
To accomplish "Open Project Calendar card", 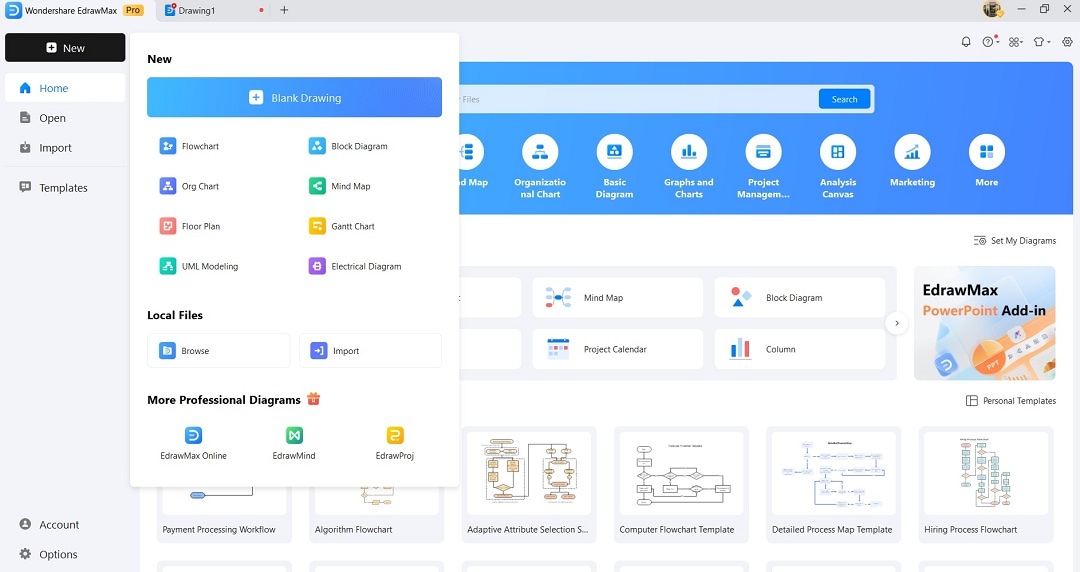I will click(618, 349).
